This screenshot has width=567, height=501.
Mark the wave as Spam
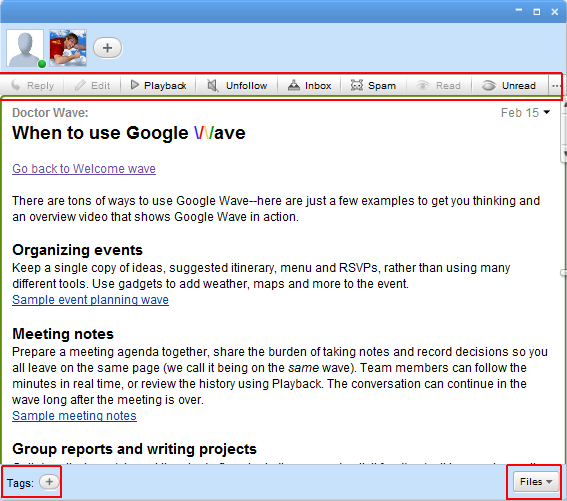coord(373,86)
